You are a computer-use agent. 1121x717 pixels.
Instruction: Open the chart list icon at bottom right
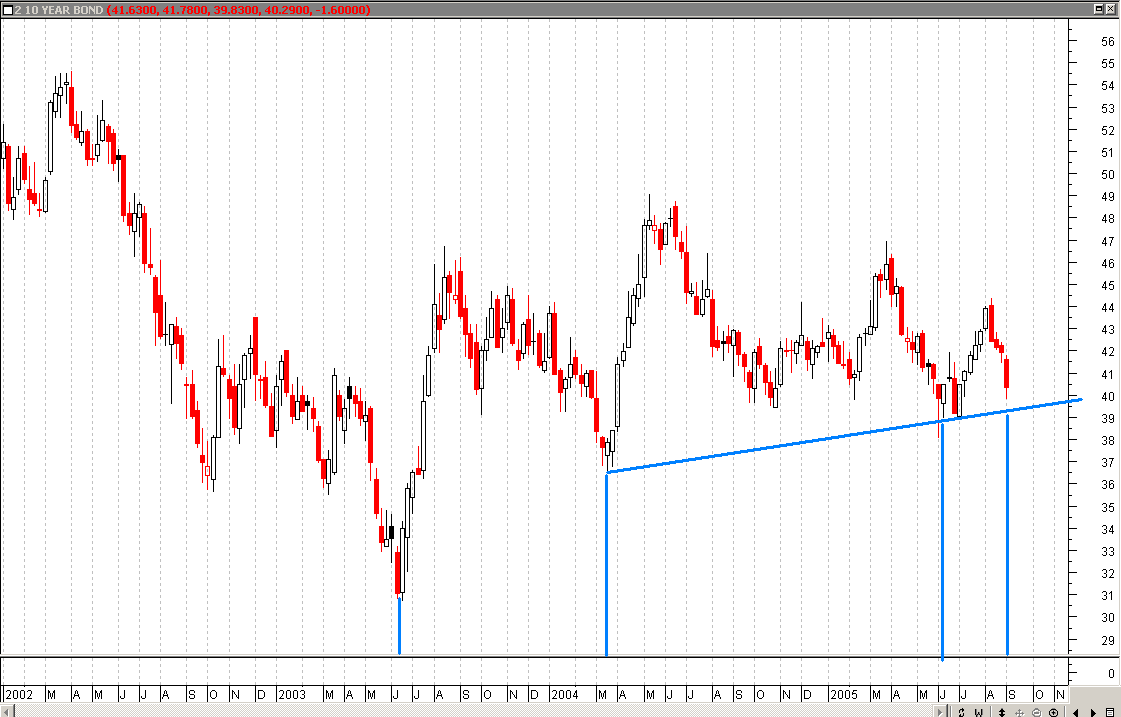(1110, 712)
